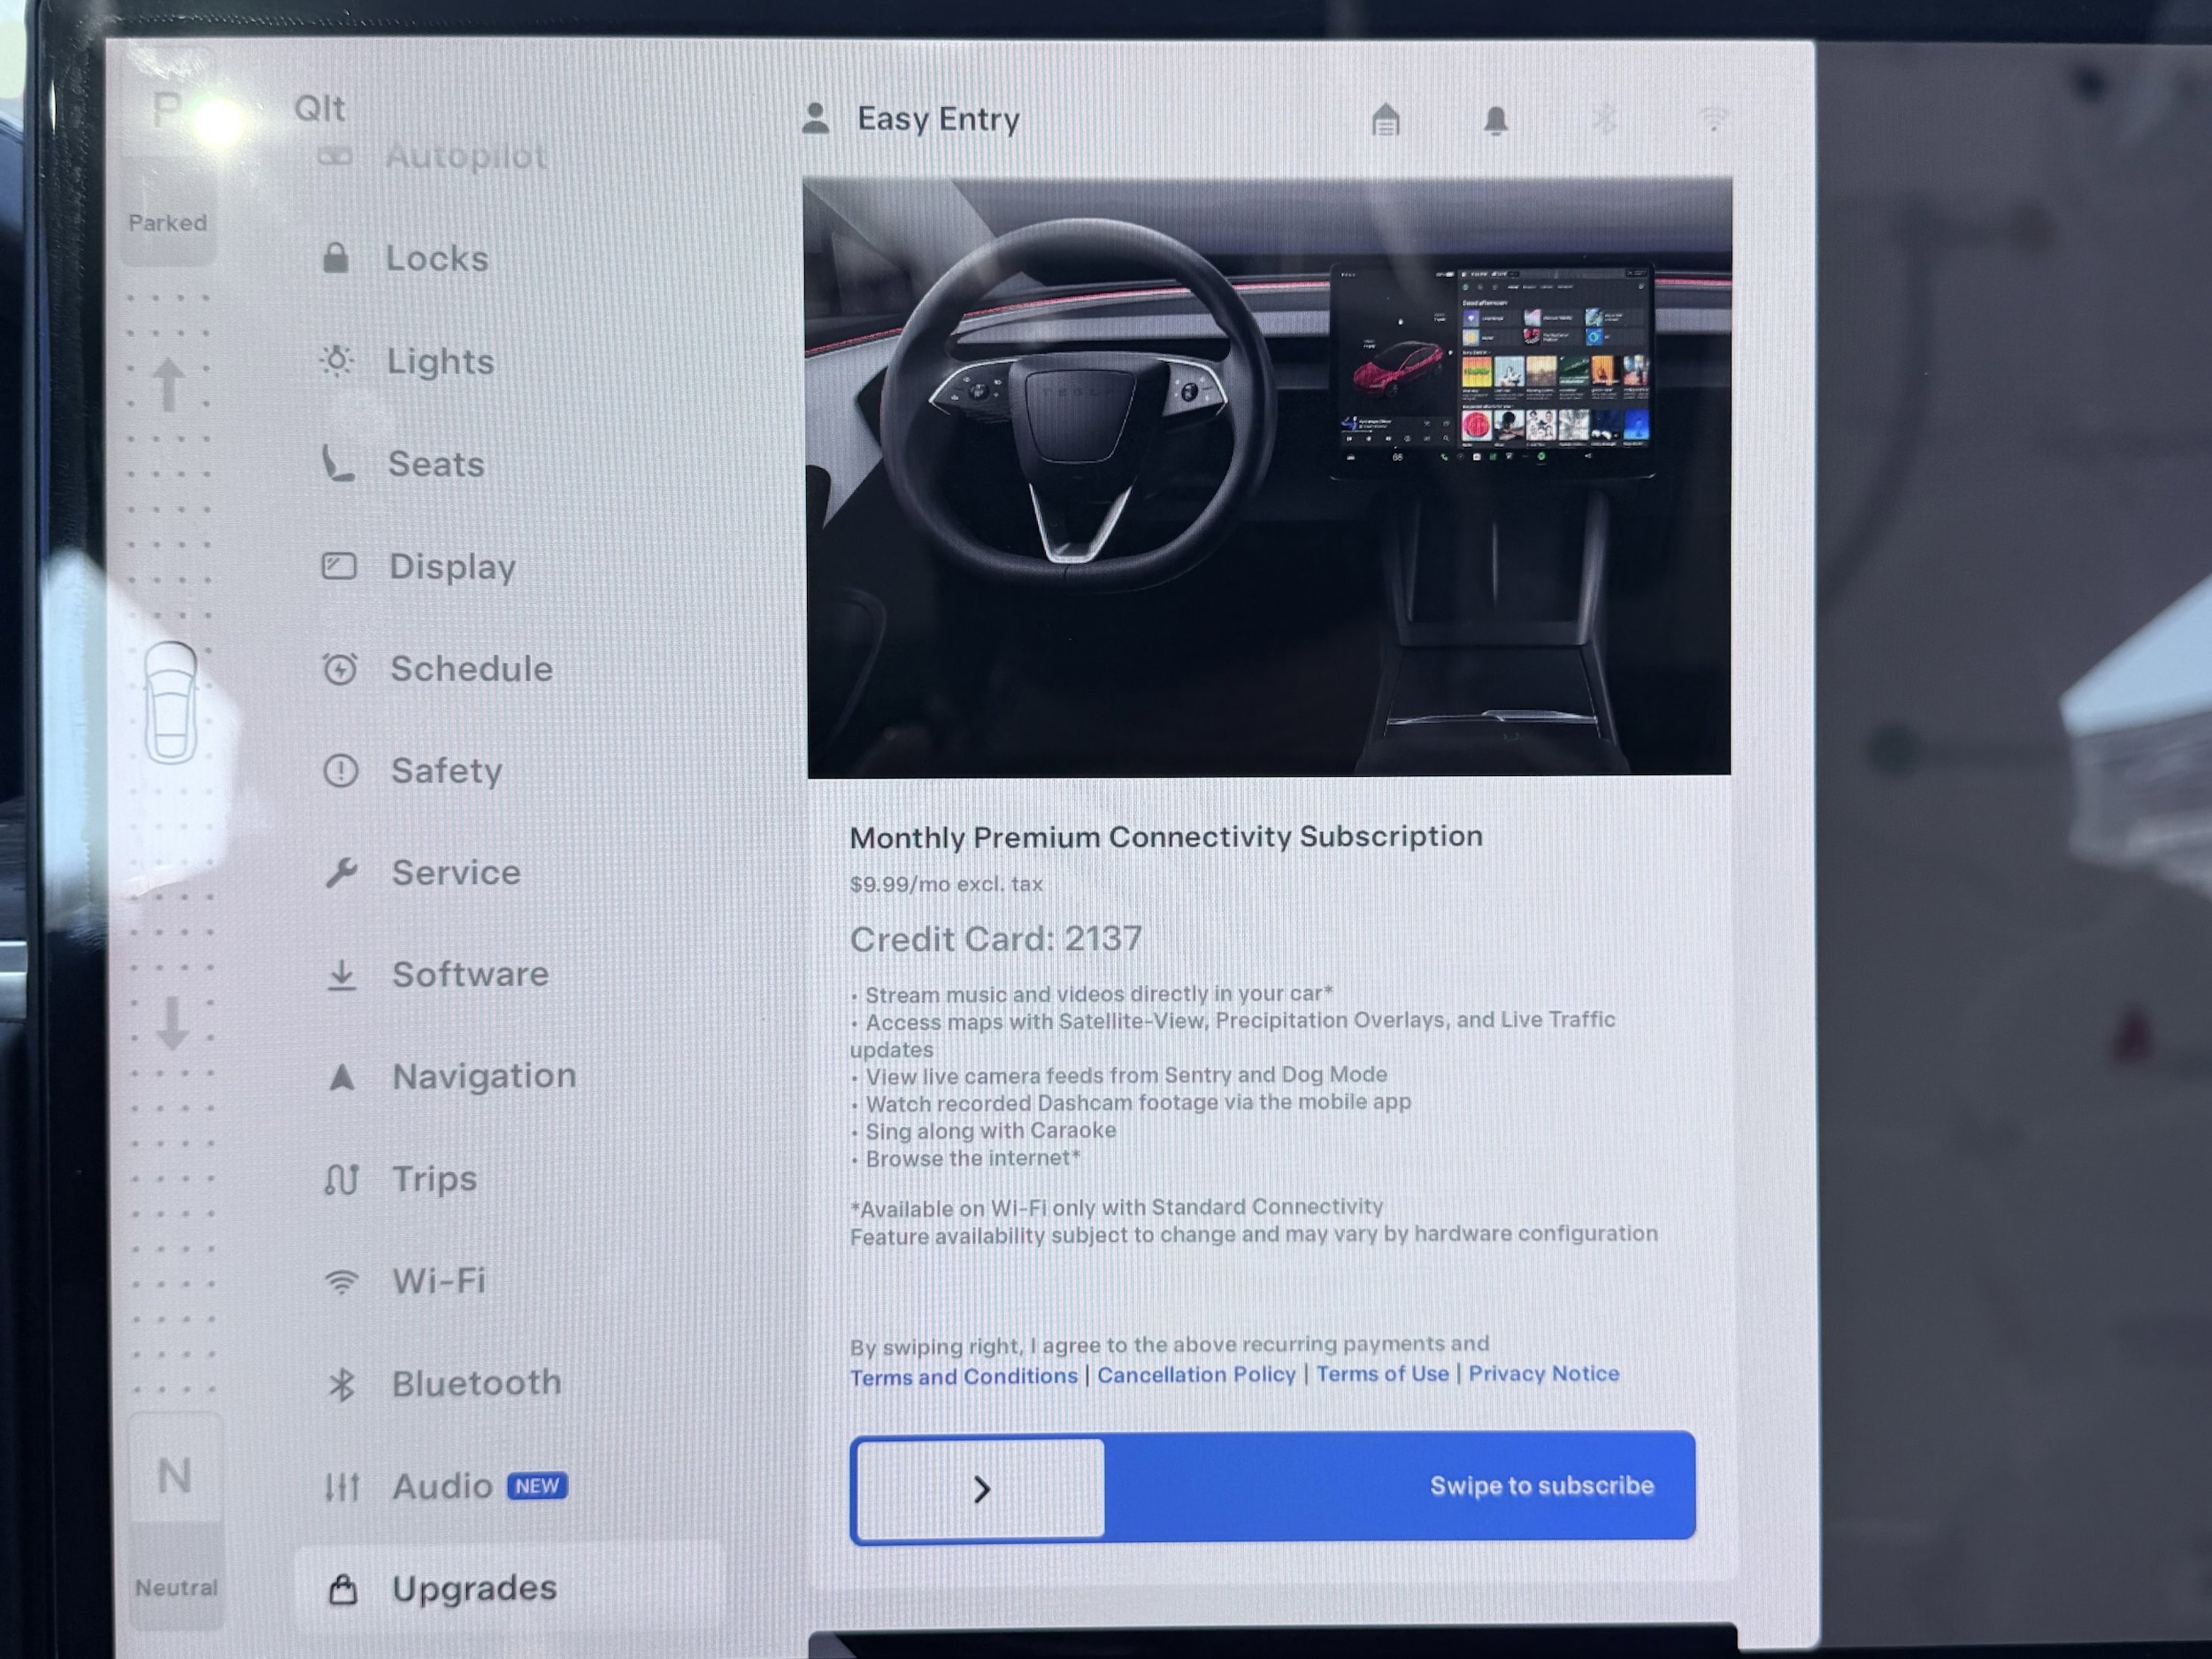
Task: Tap the Bluetooth status icon in header
Action: (x=1604, y=120)
